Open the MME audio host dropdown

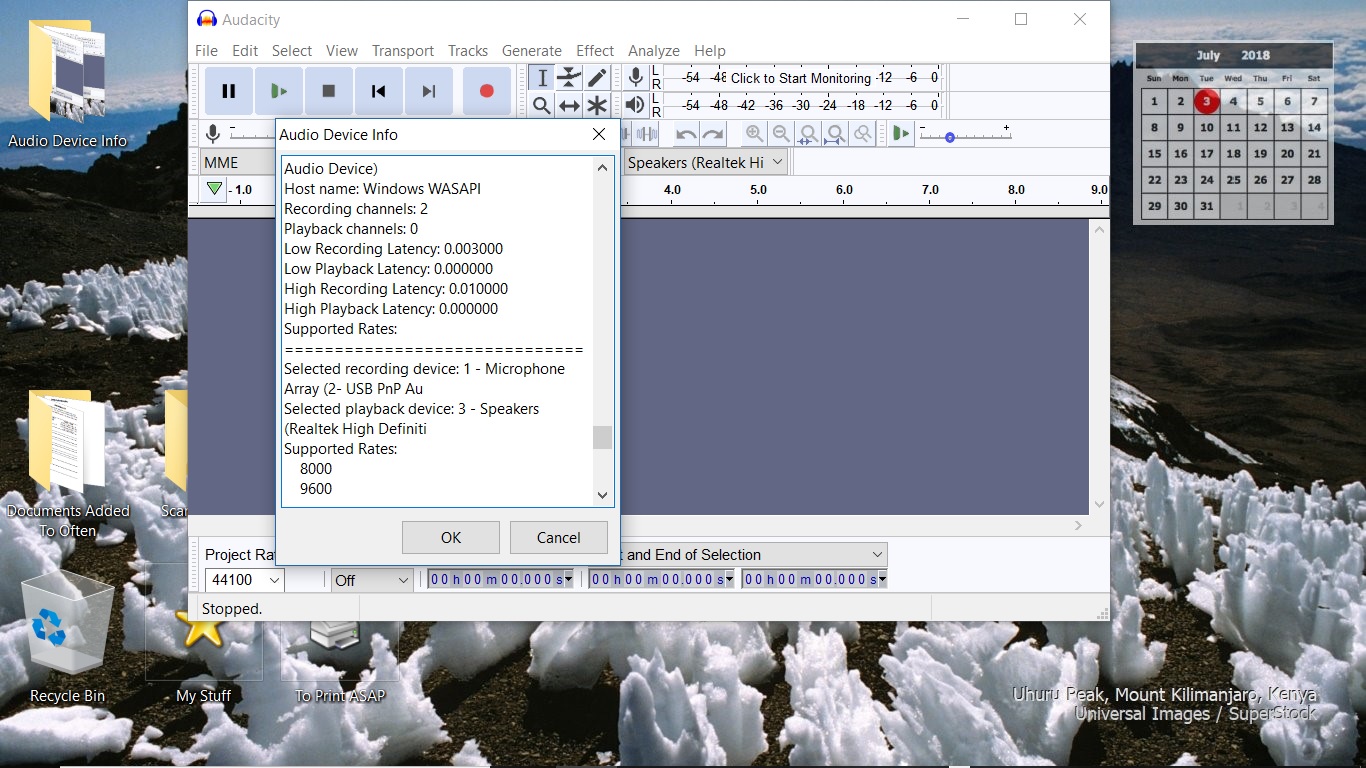click(x=238, y=162)
